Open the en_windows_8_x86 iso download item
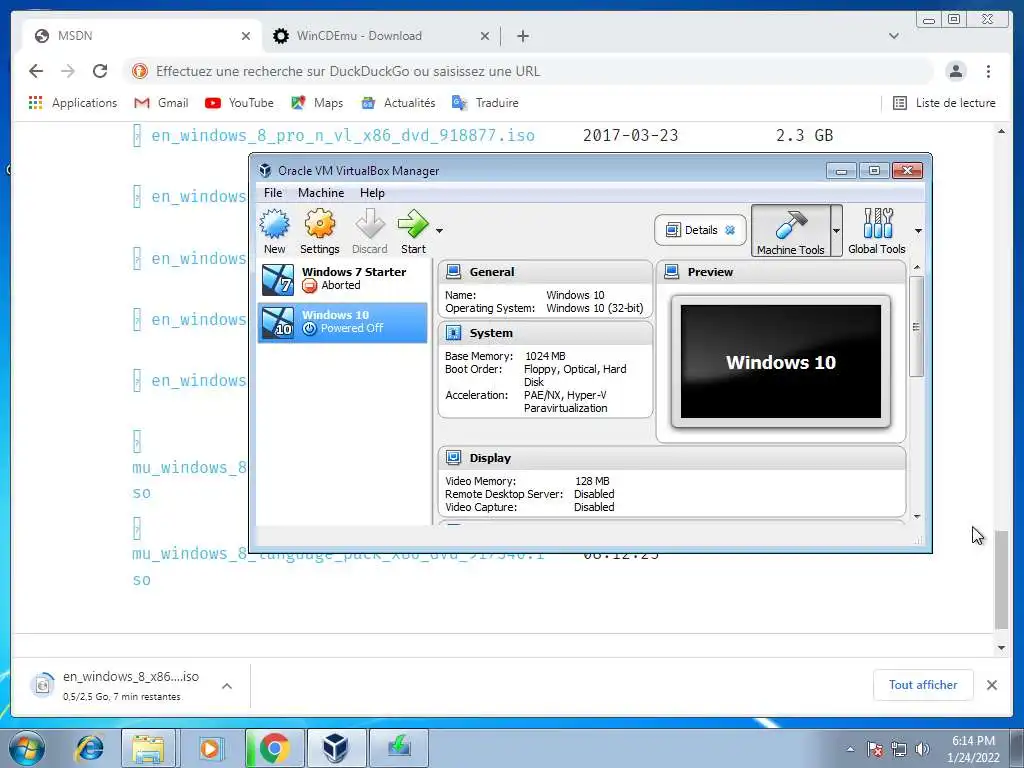The width and height of the screenshot is (1024, 768). (118, 686)
